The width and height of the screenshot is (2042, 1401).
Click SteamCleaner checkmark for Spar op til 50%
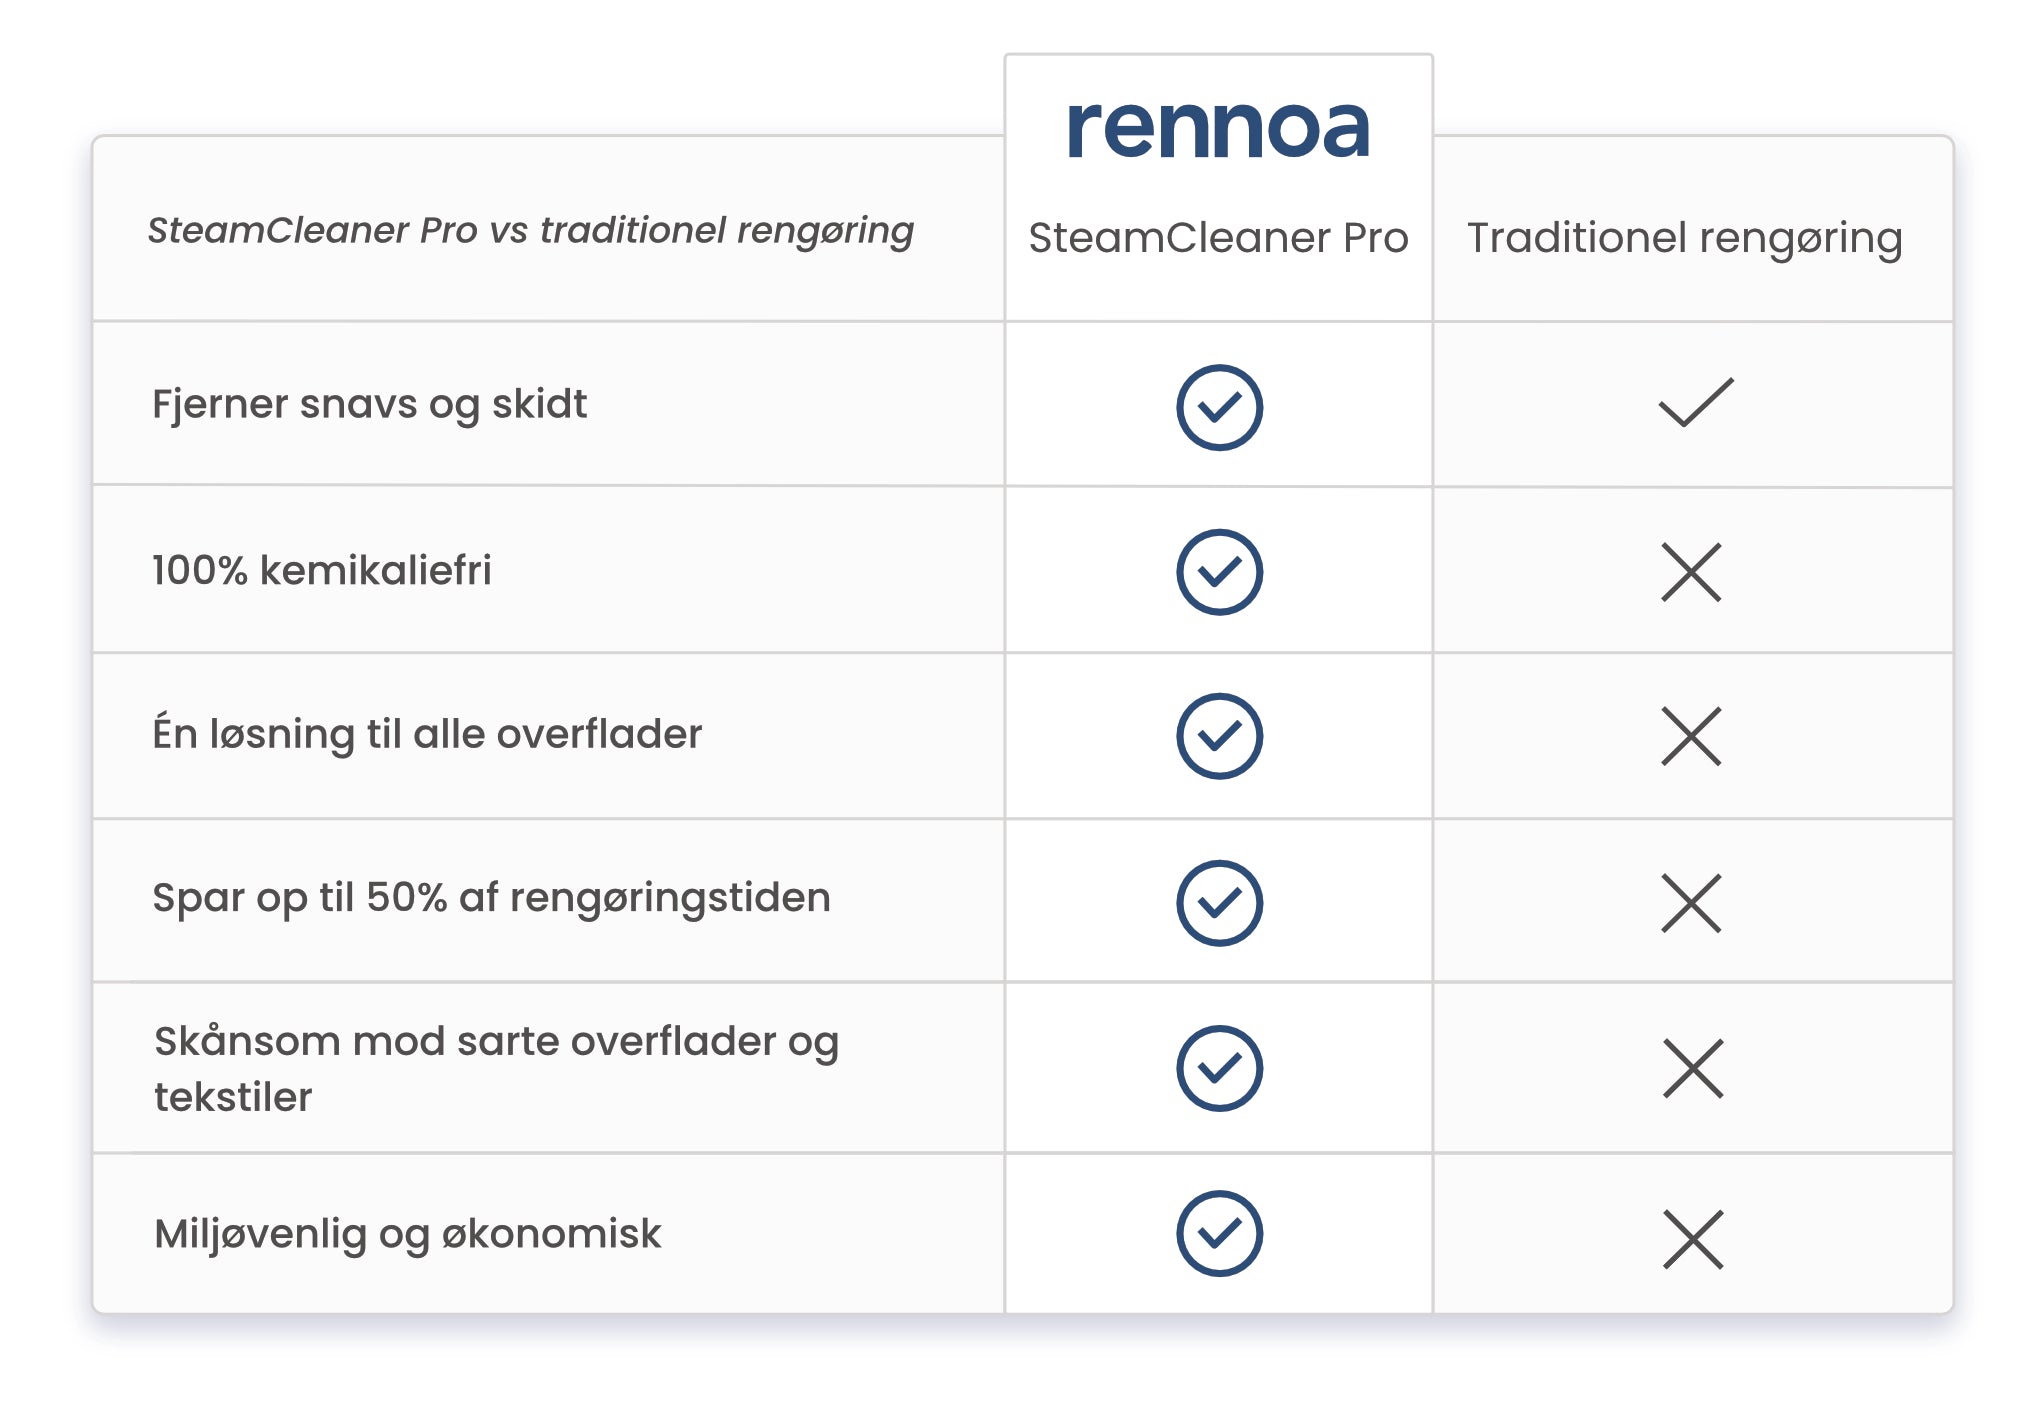click(x=1219, y=902)
